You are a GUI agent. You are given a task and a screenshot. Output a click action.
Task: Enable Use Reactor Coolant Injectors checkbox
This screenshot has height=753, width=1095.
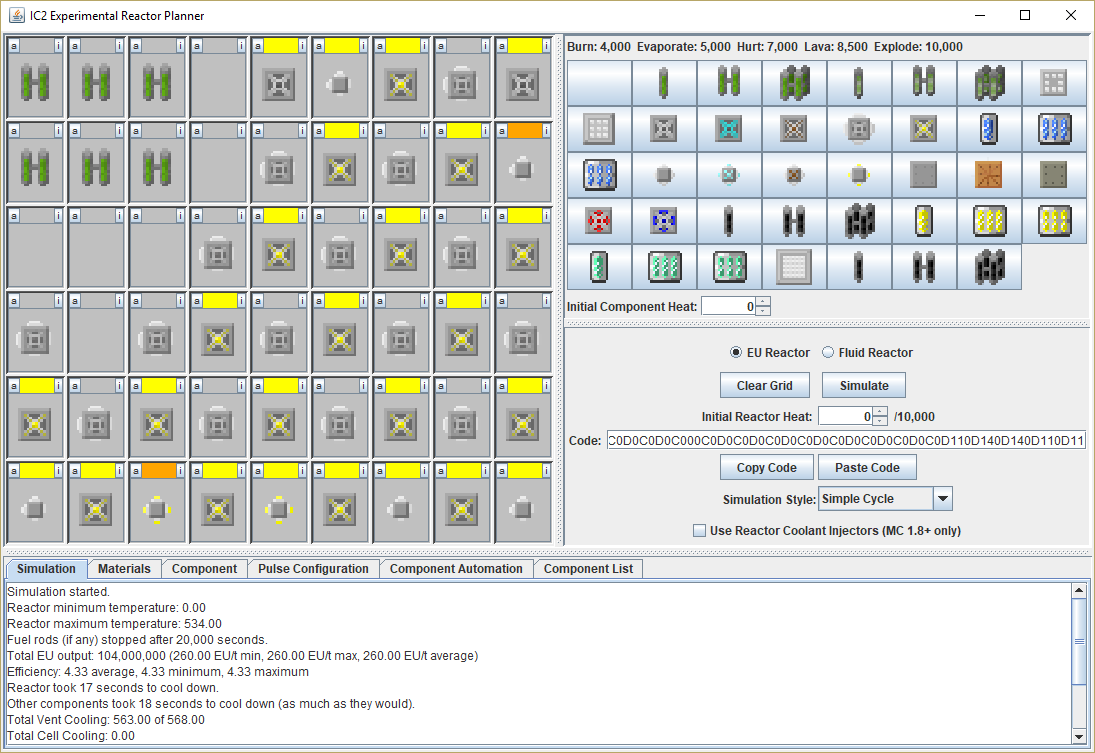click(700, 531)
